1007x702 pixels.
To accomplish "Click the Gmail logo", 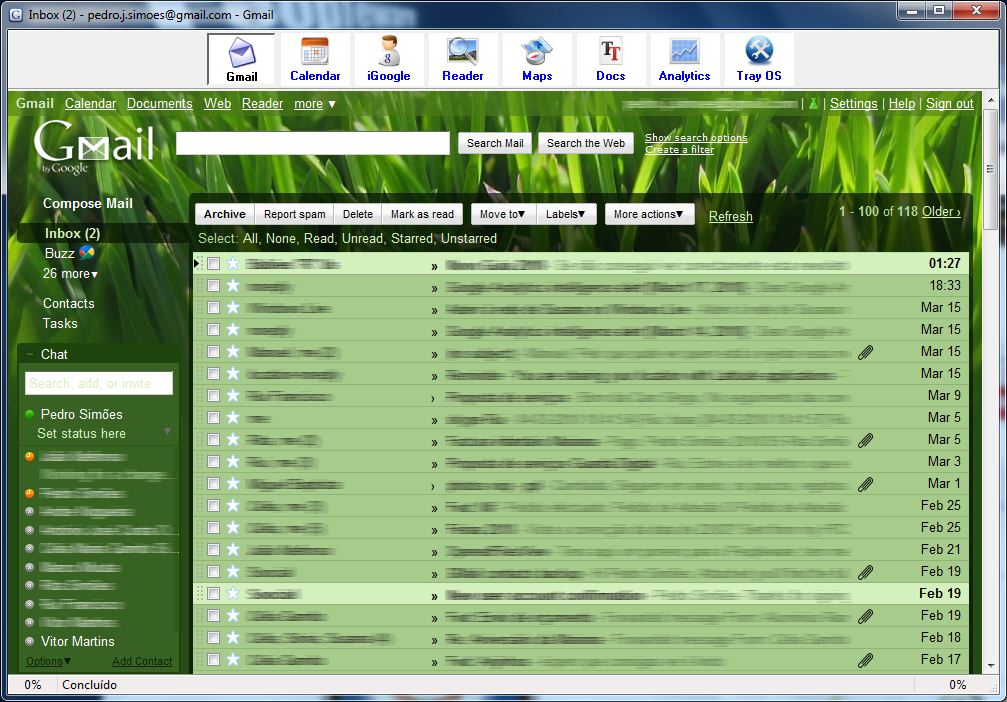I will [x=94, y=148].
